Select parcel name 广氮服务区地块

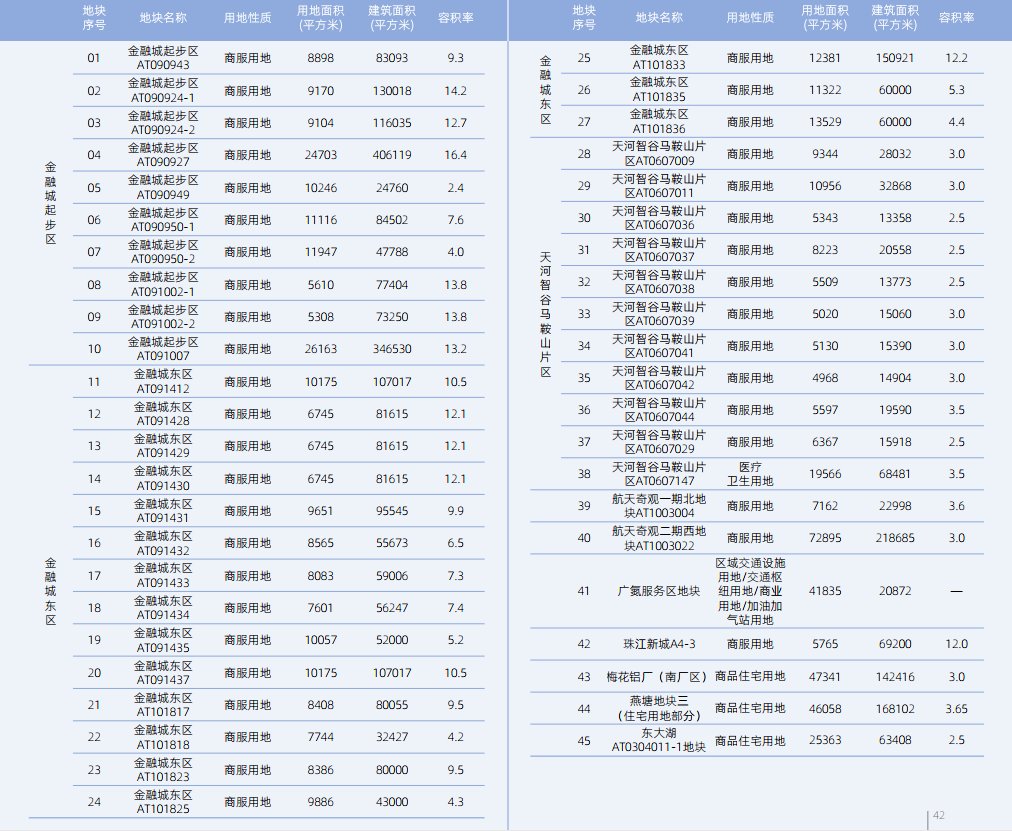tap(659, 591)
